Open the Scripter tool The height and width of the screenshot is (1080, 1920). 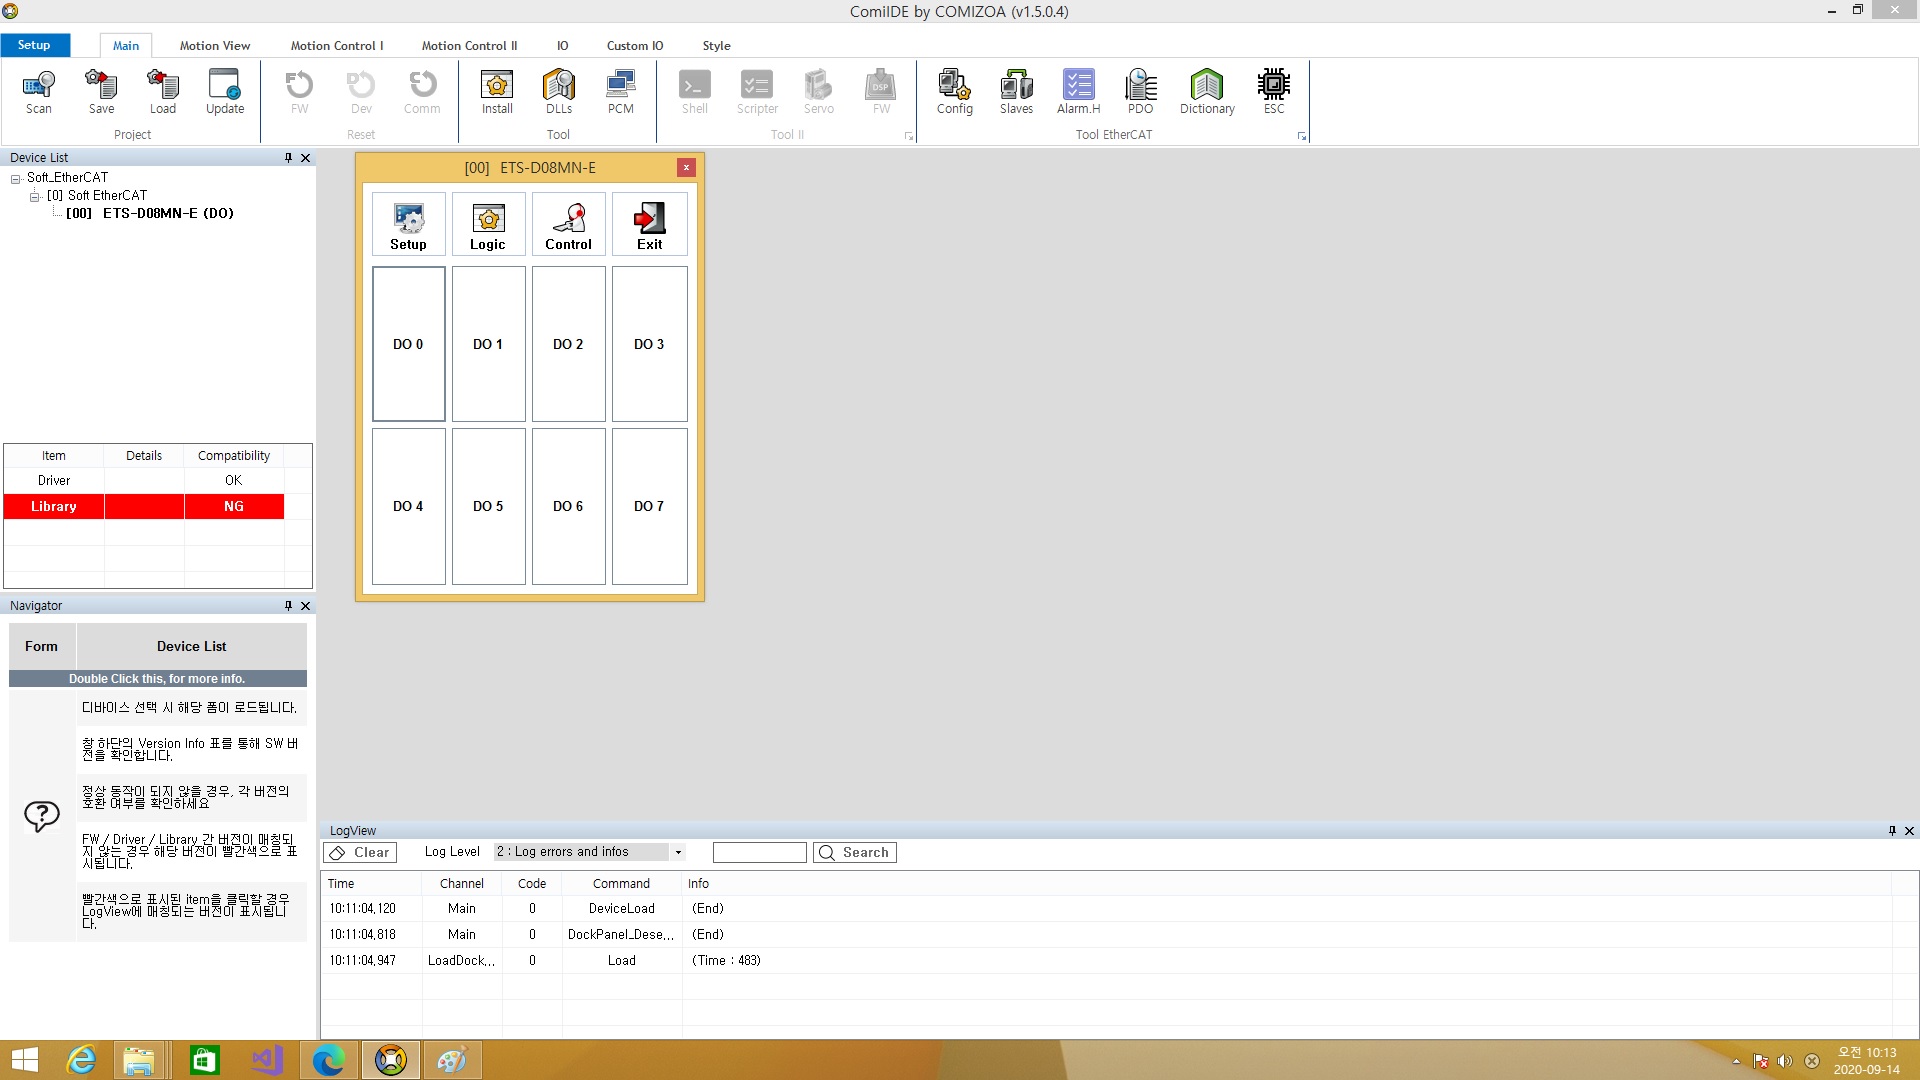757,92
